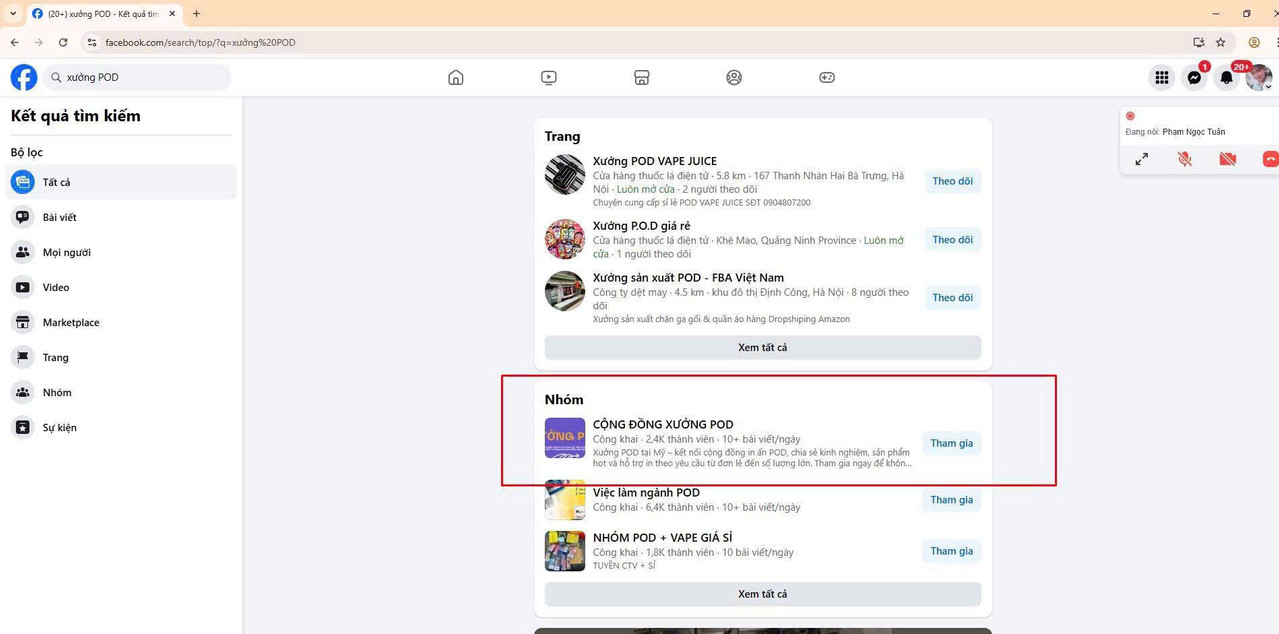The width and height of the screenshot is (1279, 634).
Task: Select the Marketplace filter in sidebar
Action: 122,322
